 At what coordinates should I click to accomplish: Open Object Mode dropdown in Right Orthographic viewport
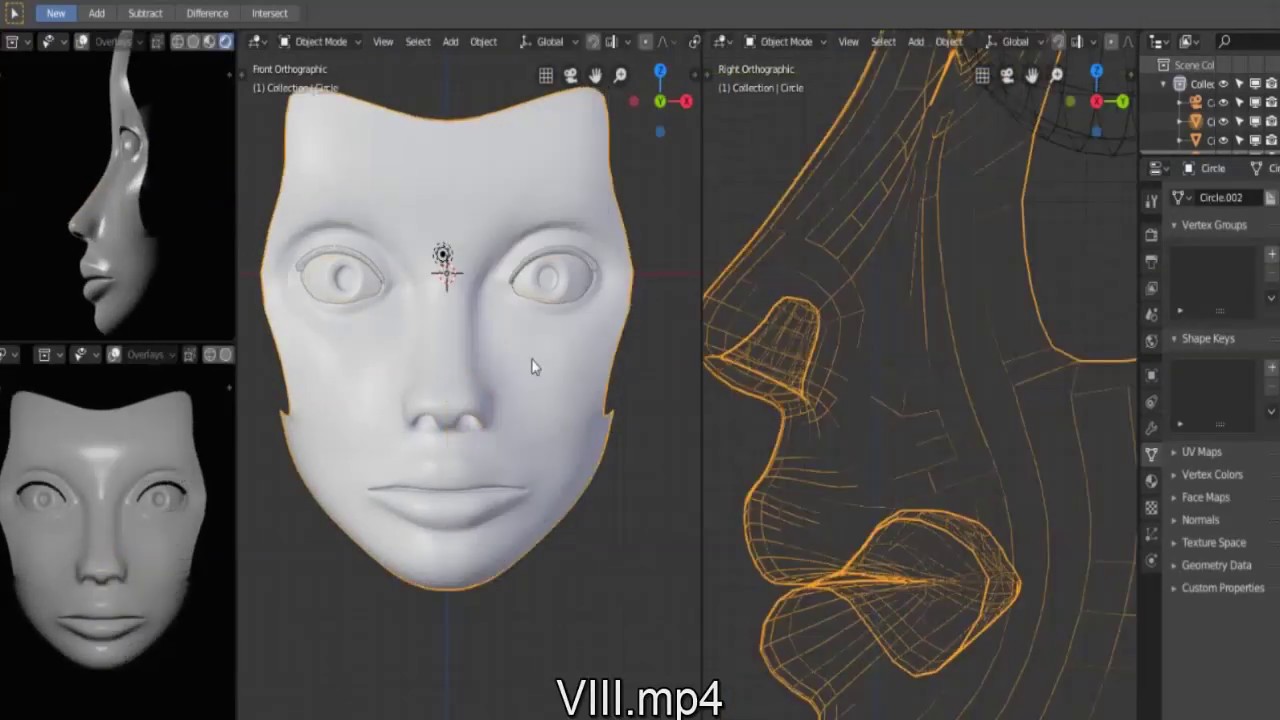[786, 42]
